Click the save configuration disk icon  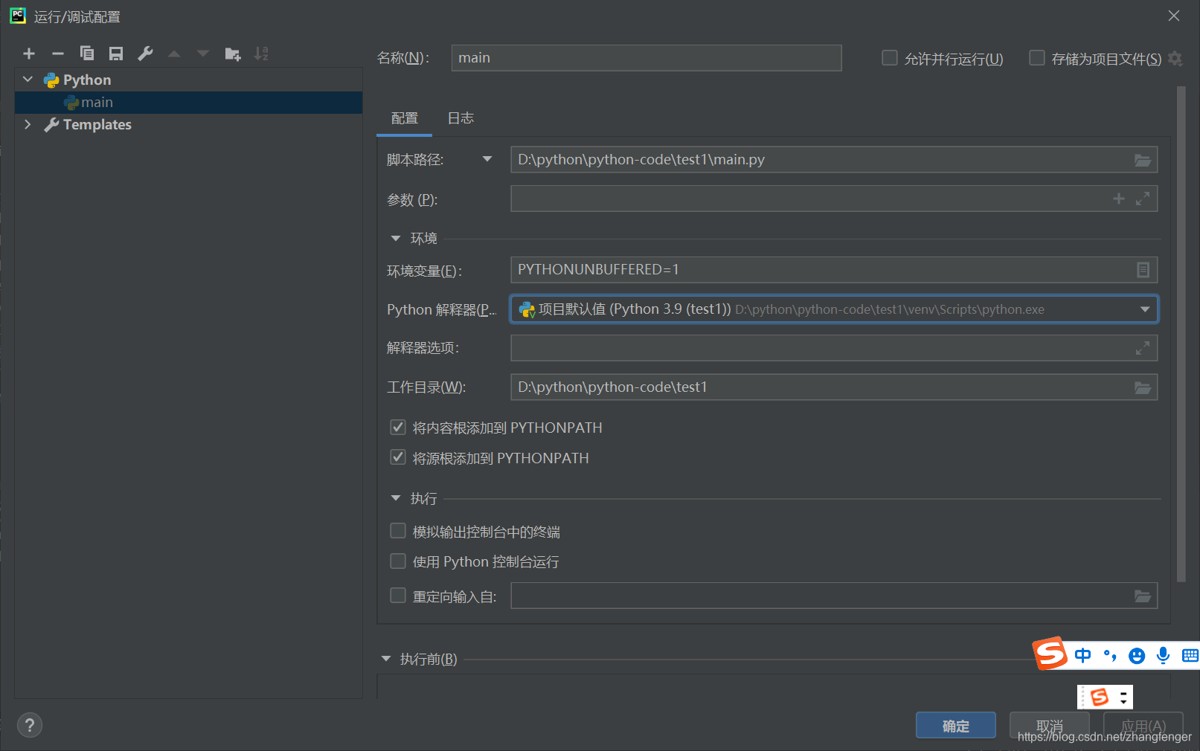pos(116,54)
